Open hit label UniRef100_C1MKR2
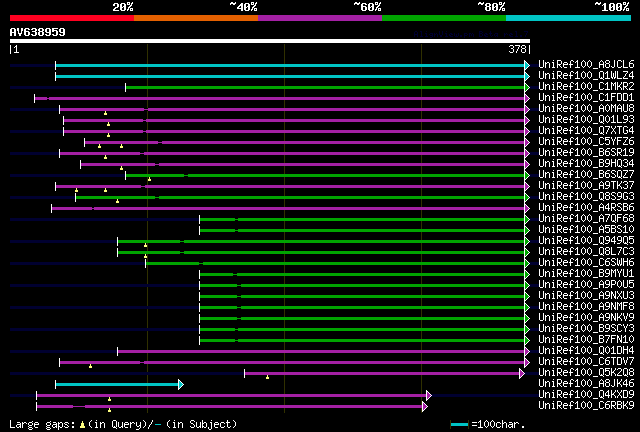Screen dimensions: 640x432 coord(586,86)
